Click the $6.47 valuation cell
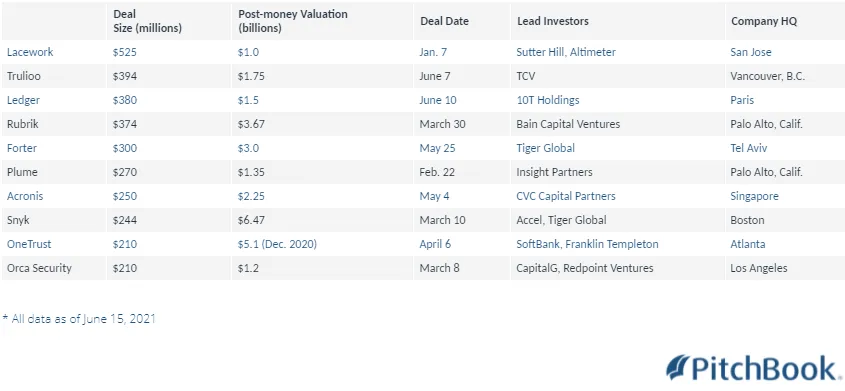The width and height of the screenshot is (845, 391). click(x=251, y=220)
